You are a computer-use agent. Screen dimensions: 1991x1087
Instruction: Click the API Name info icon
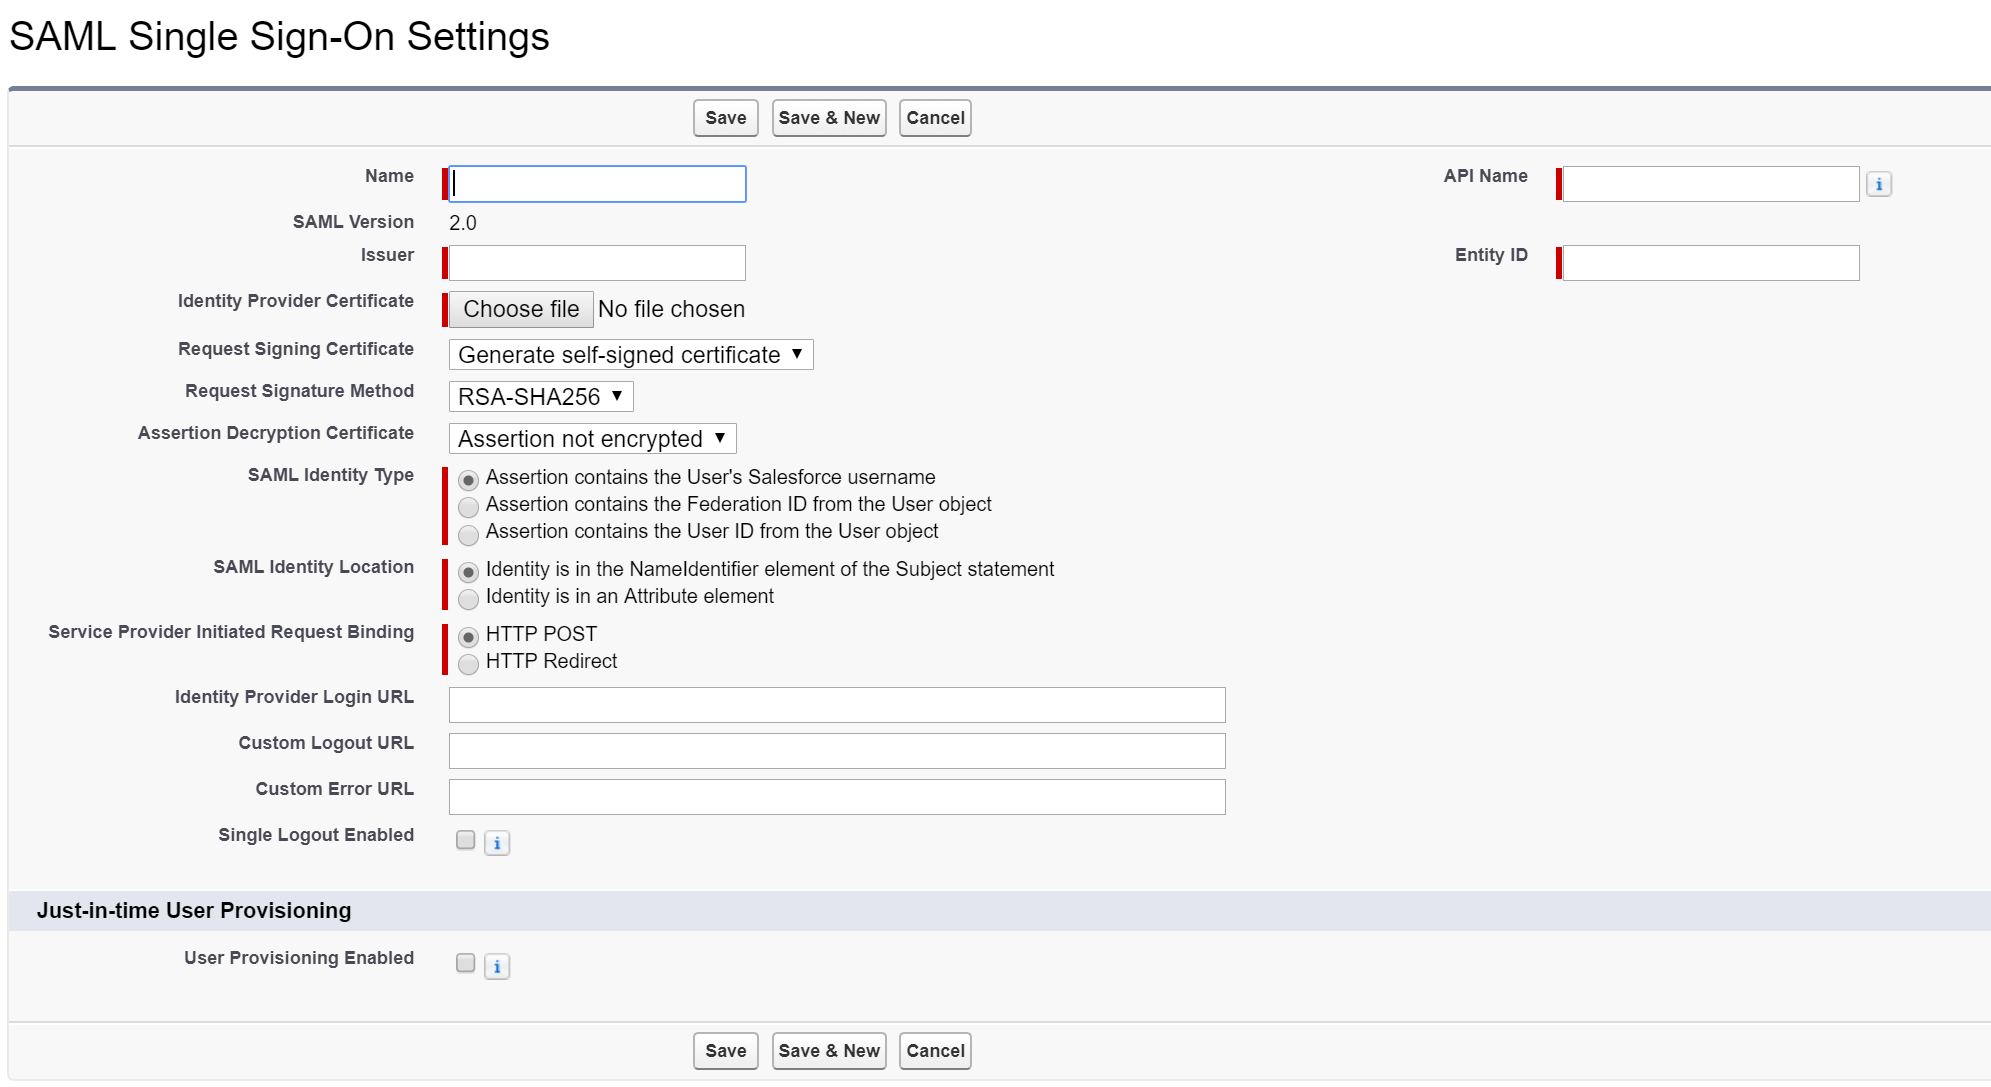tap(1878, 184)
